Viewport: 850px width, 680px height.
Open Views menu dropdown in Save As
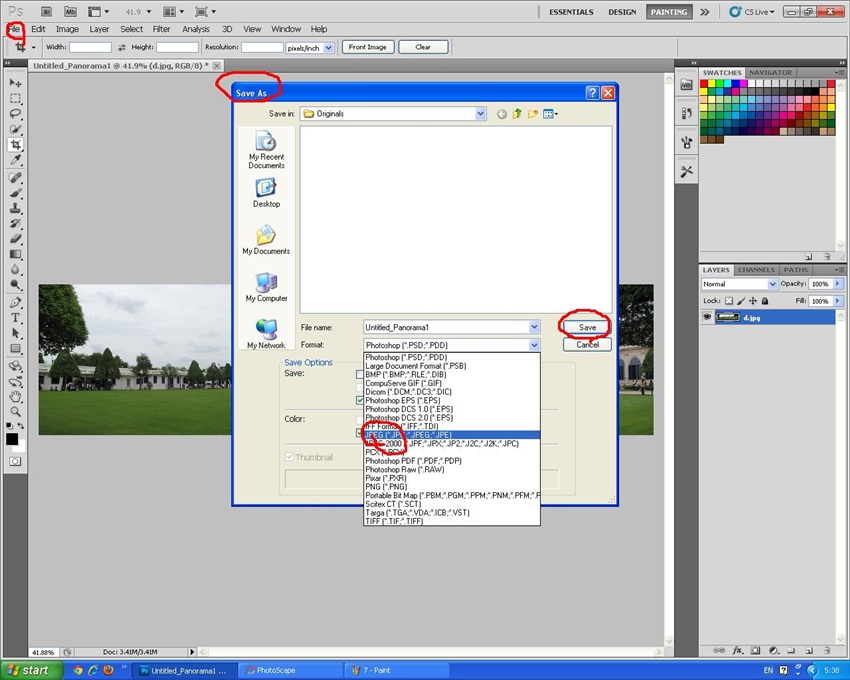(550, 114)
